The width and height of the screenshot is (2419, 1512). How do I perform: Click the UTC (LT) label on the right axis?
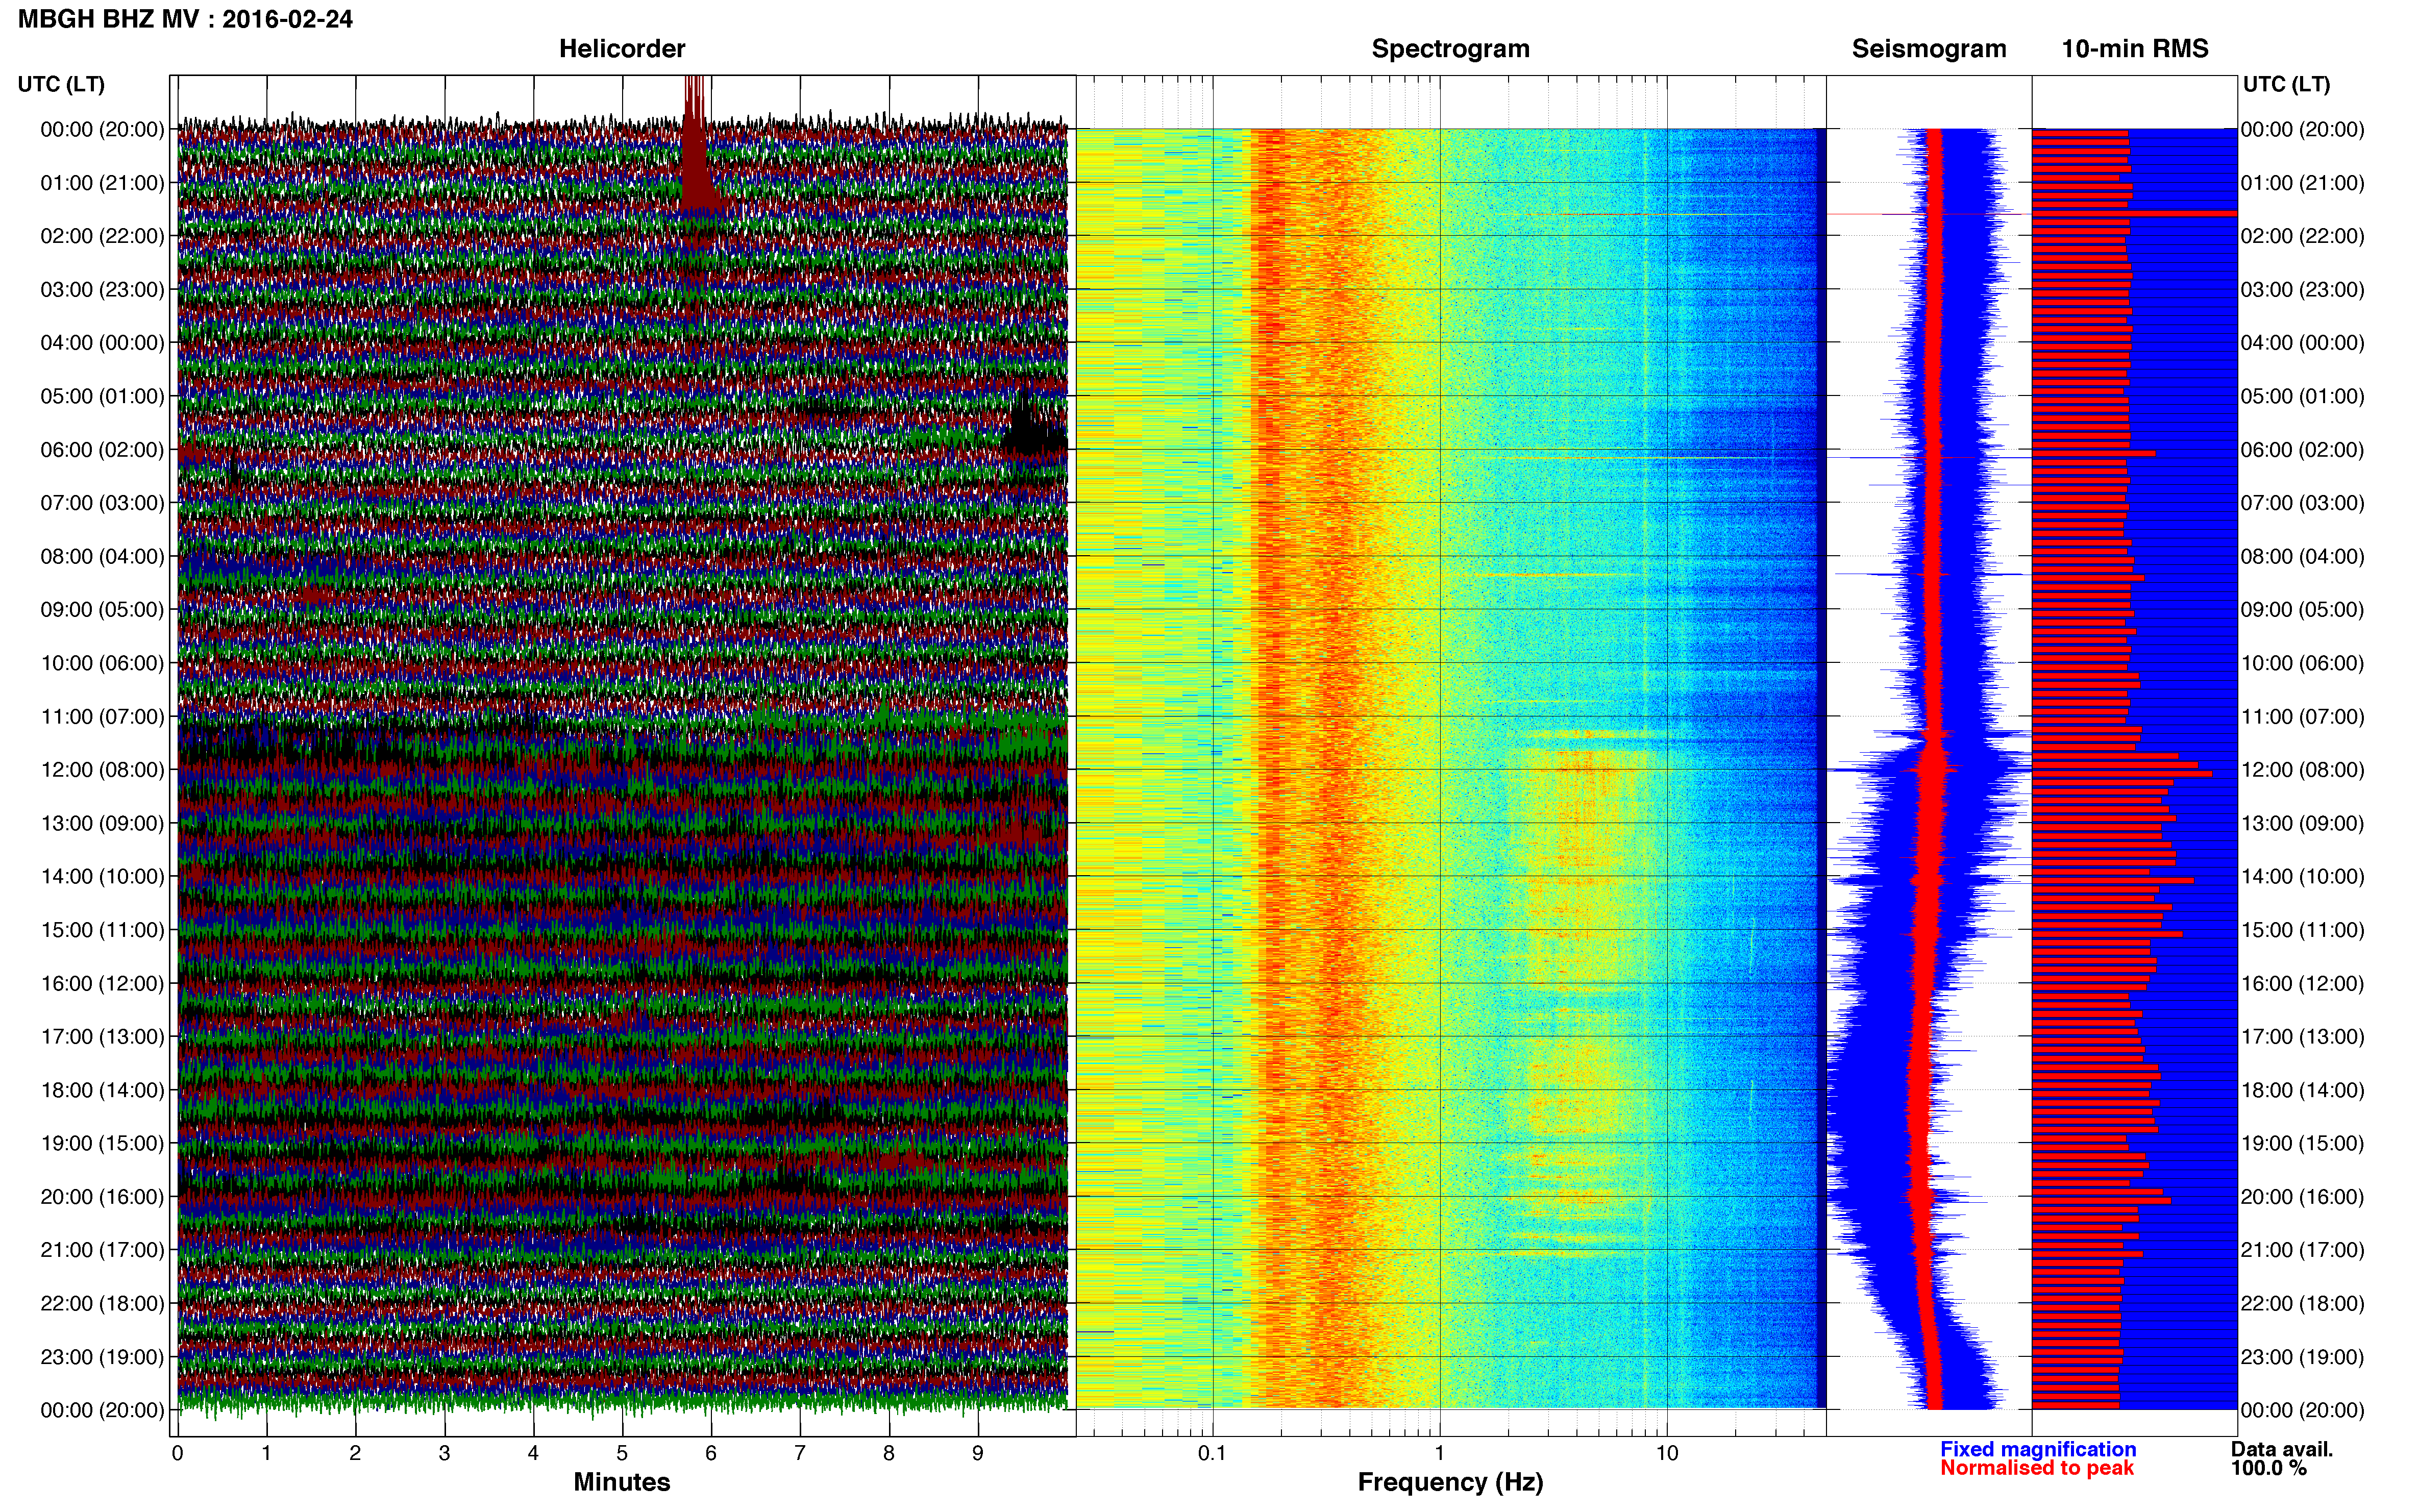click(2286, 84)
